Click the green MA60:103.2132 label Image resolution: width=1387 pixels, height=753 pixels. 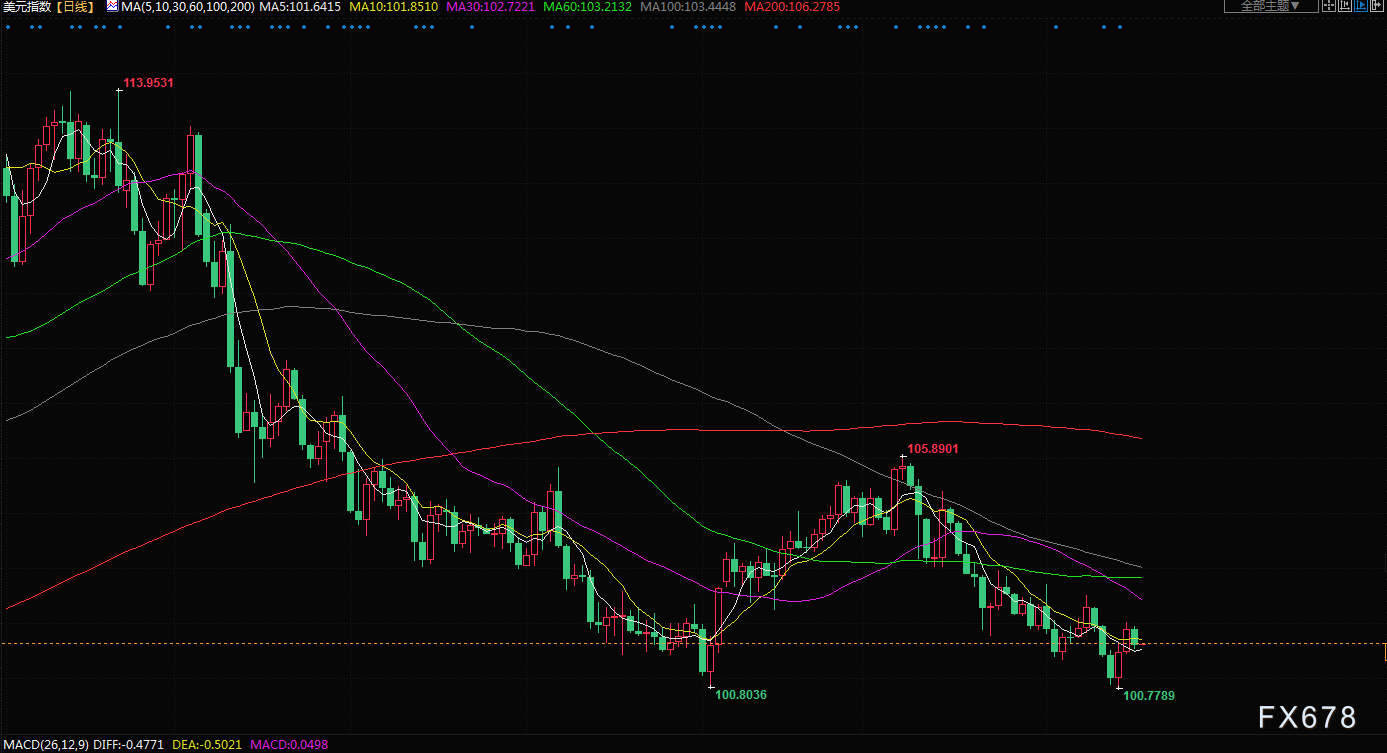pyautogui.click(x=587, y=7)
